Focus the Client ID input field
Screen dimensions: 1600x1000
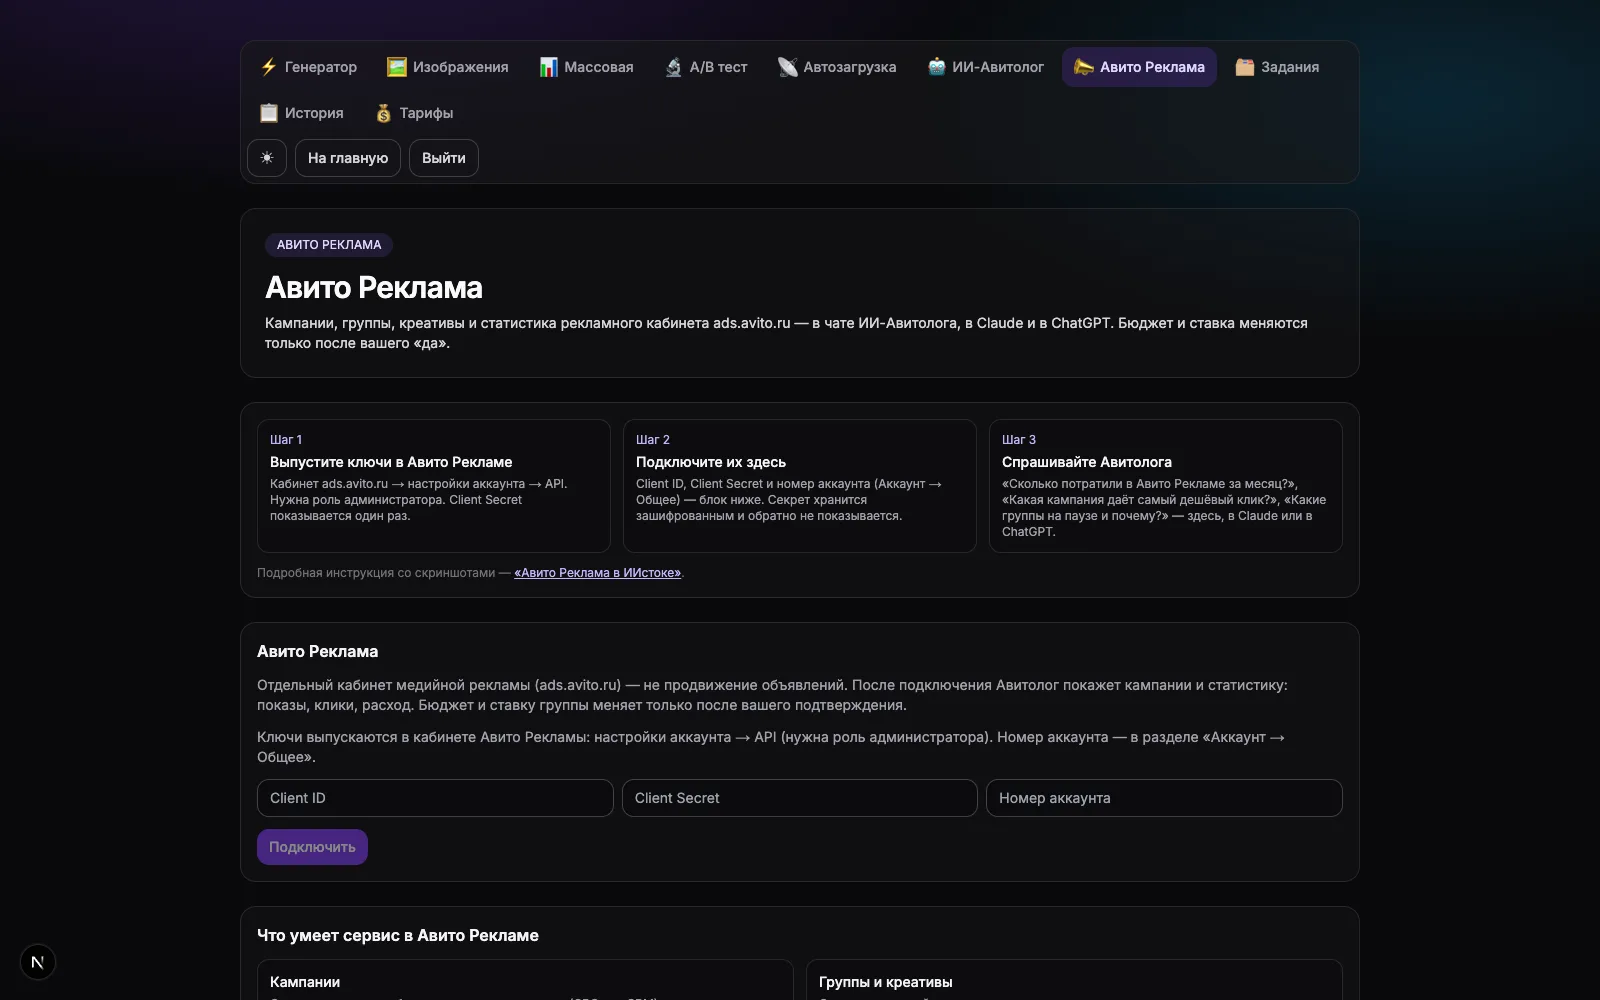coord(435,798)
